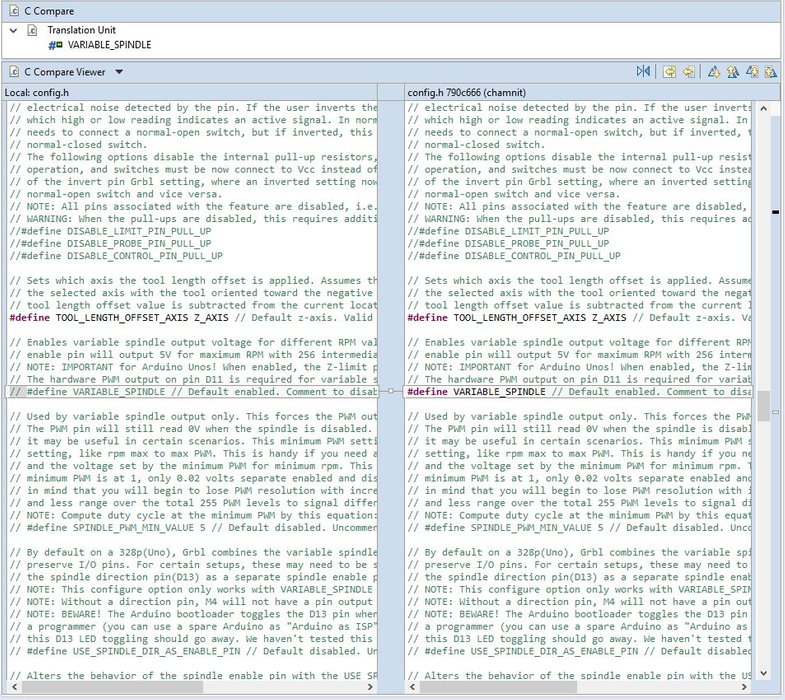Click the right pane vertical scrollbar thumb
This screenshot has height=700, width=785.
[763, 406]
